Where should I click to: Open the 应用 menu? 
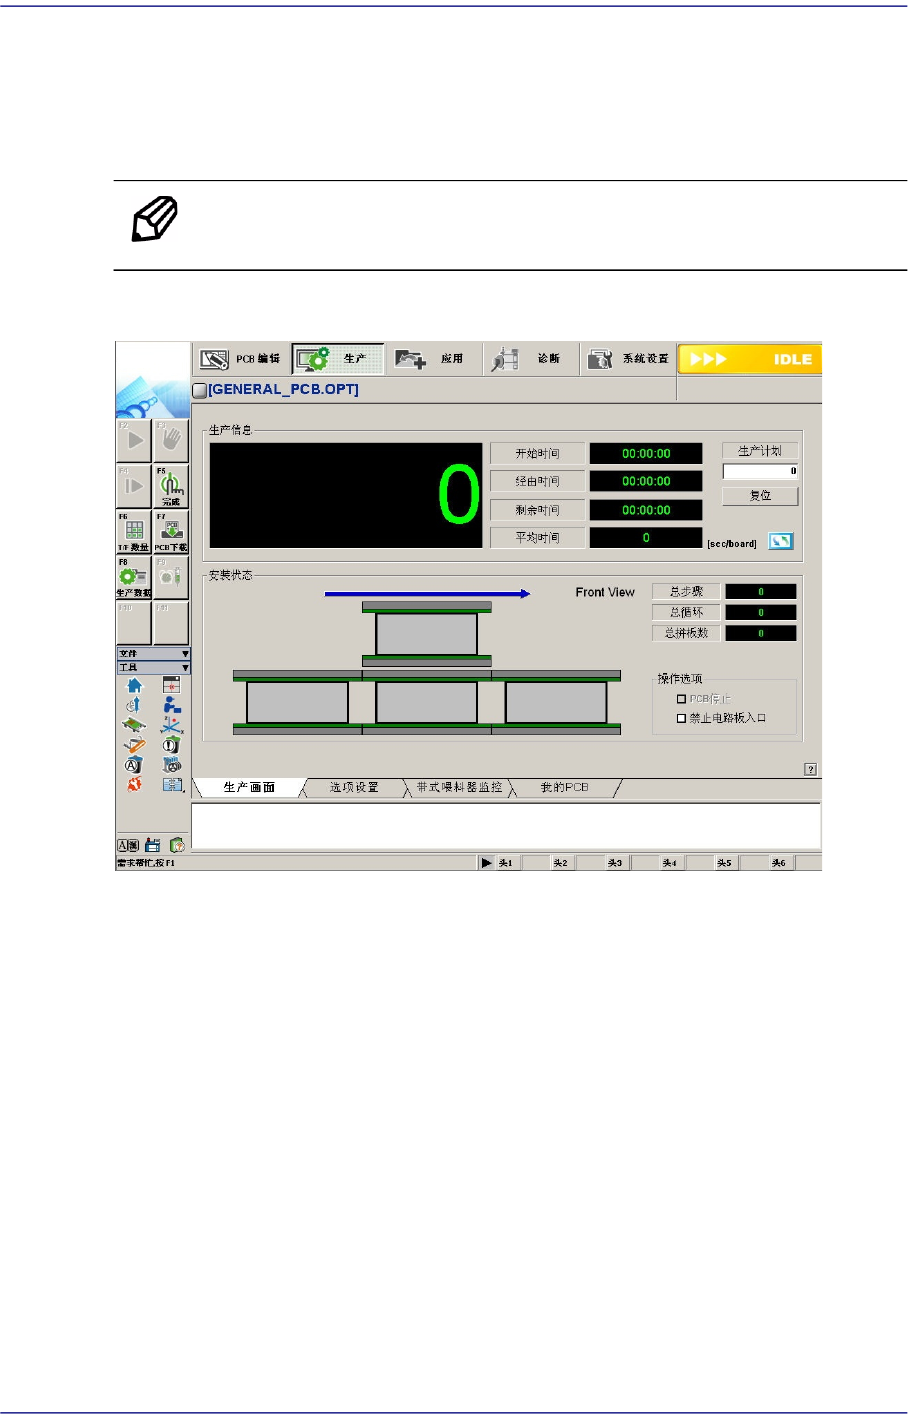pos(434,359)
